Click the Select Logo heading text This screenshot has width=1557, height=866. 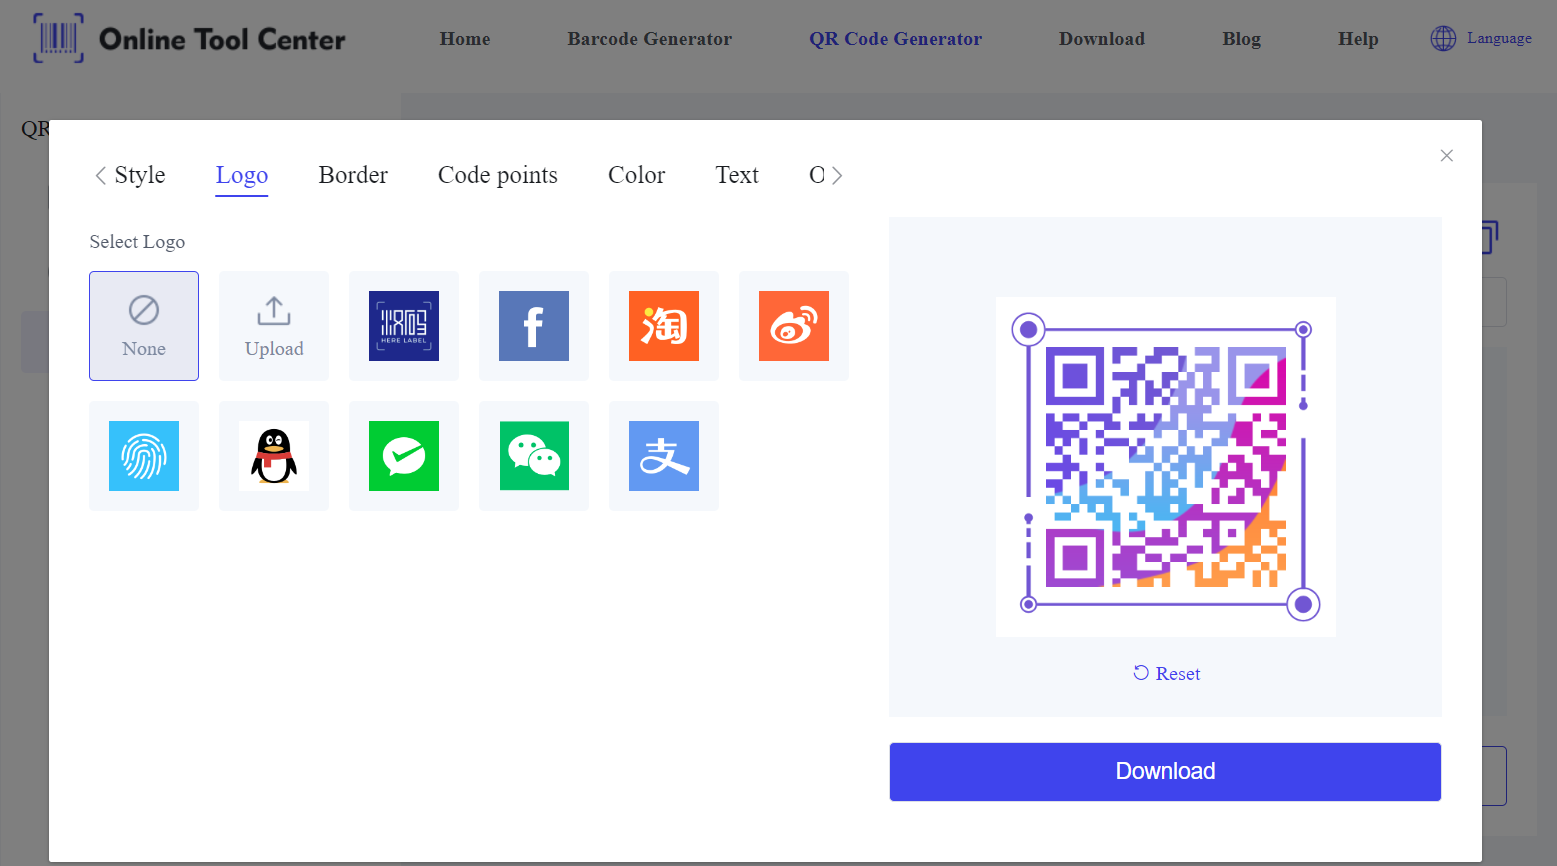pos(137,242)
